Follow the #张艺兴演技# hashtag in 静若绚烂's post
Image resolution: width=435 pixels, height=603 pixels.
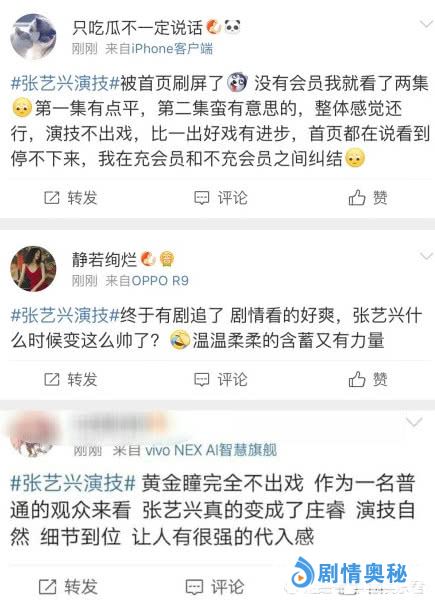click(65, 316)
